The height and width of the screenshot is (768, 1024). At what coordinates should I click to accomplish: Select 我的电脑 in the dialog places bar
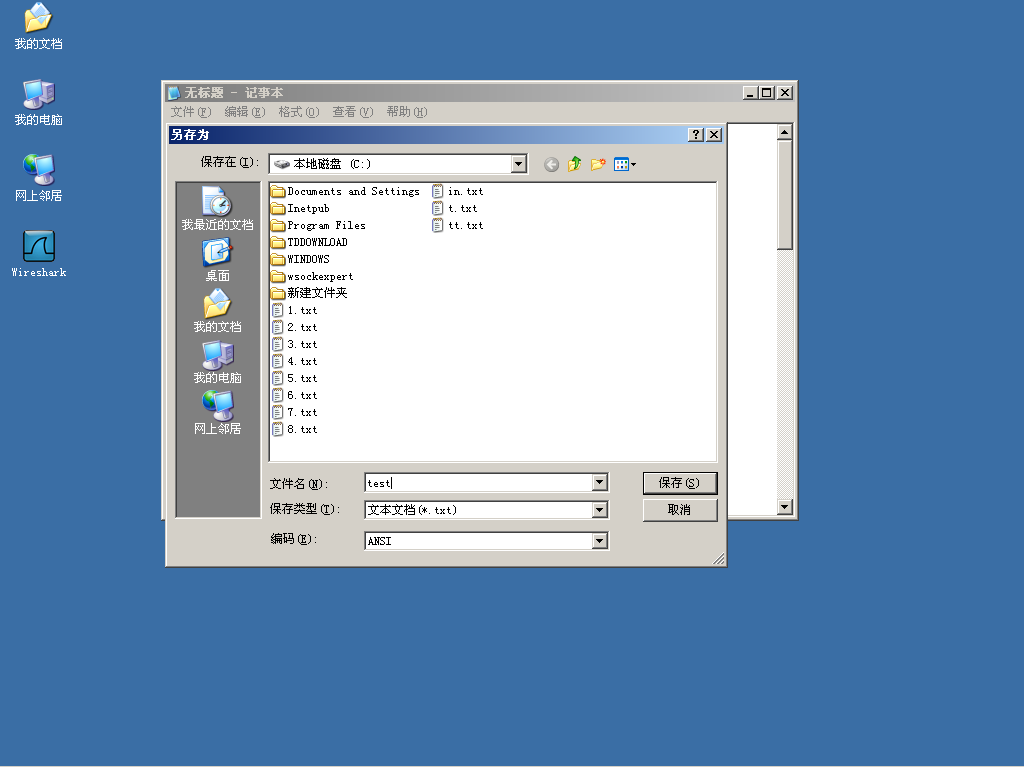tap(217, 362)
